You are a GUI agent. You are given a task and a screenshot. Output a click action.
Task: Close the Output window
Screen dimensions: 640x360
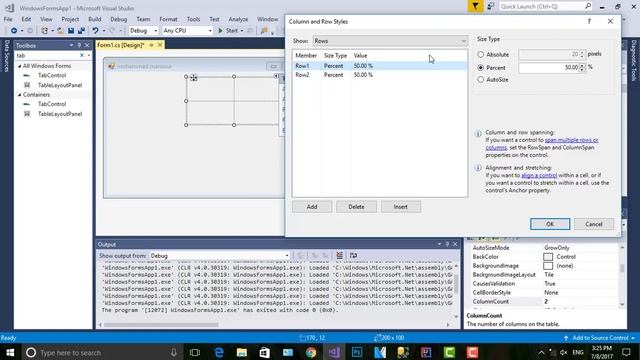455,244
